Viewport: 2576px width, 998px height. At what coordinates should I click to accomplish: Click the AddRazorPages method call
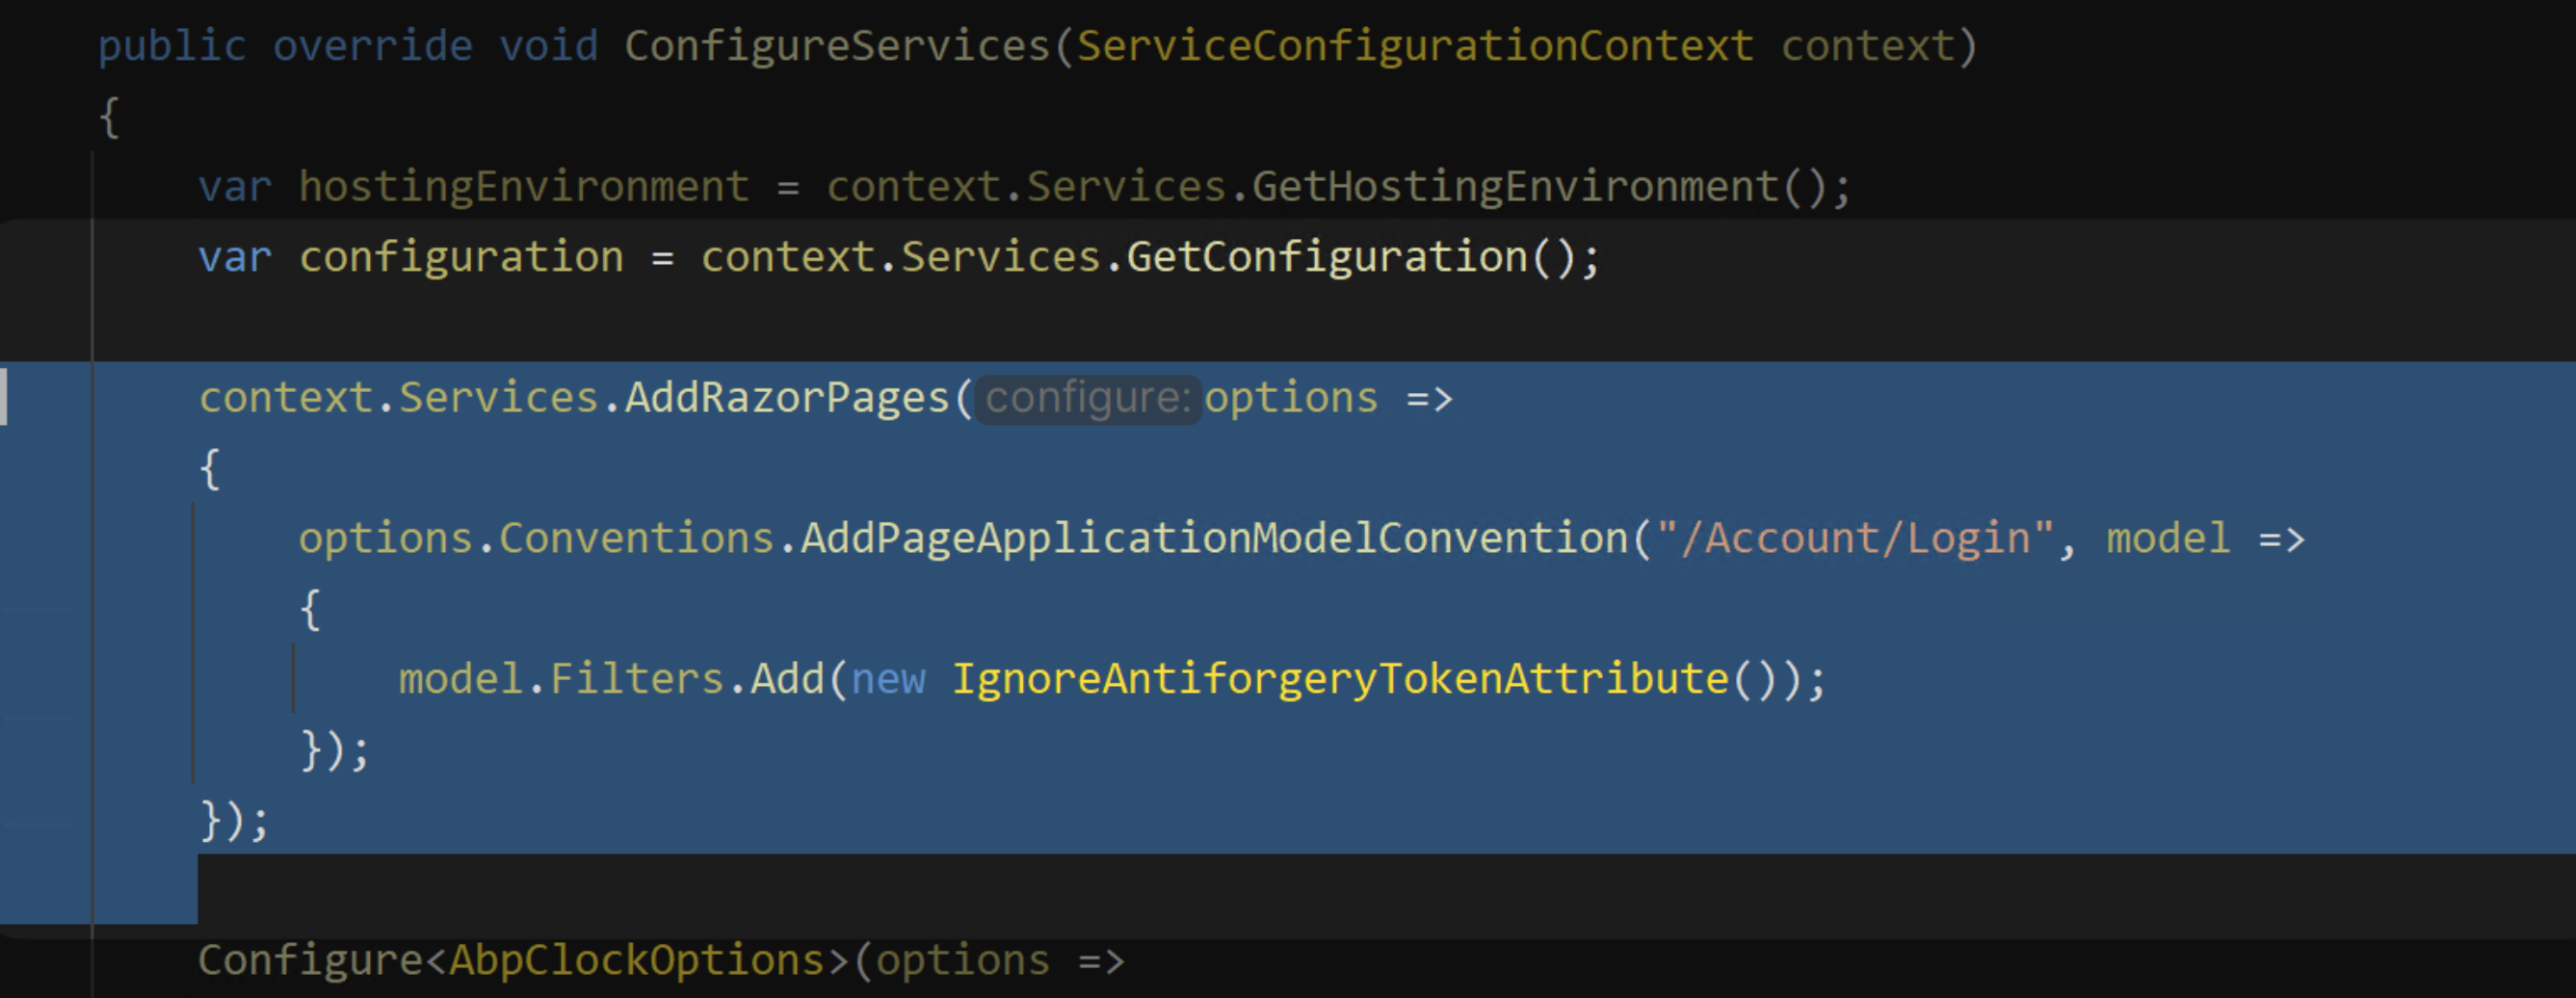click(786, 398)
